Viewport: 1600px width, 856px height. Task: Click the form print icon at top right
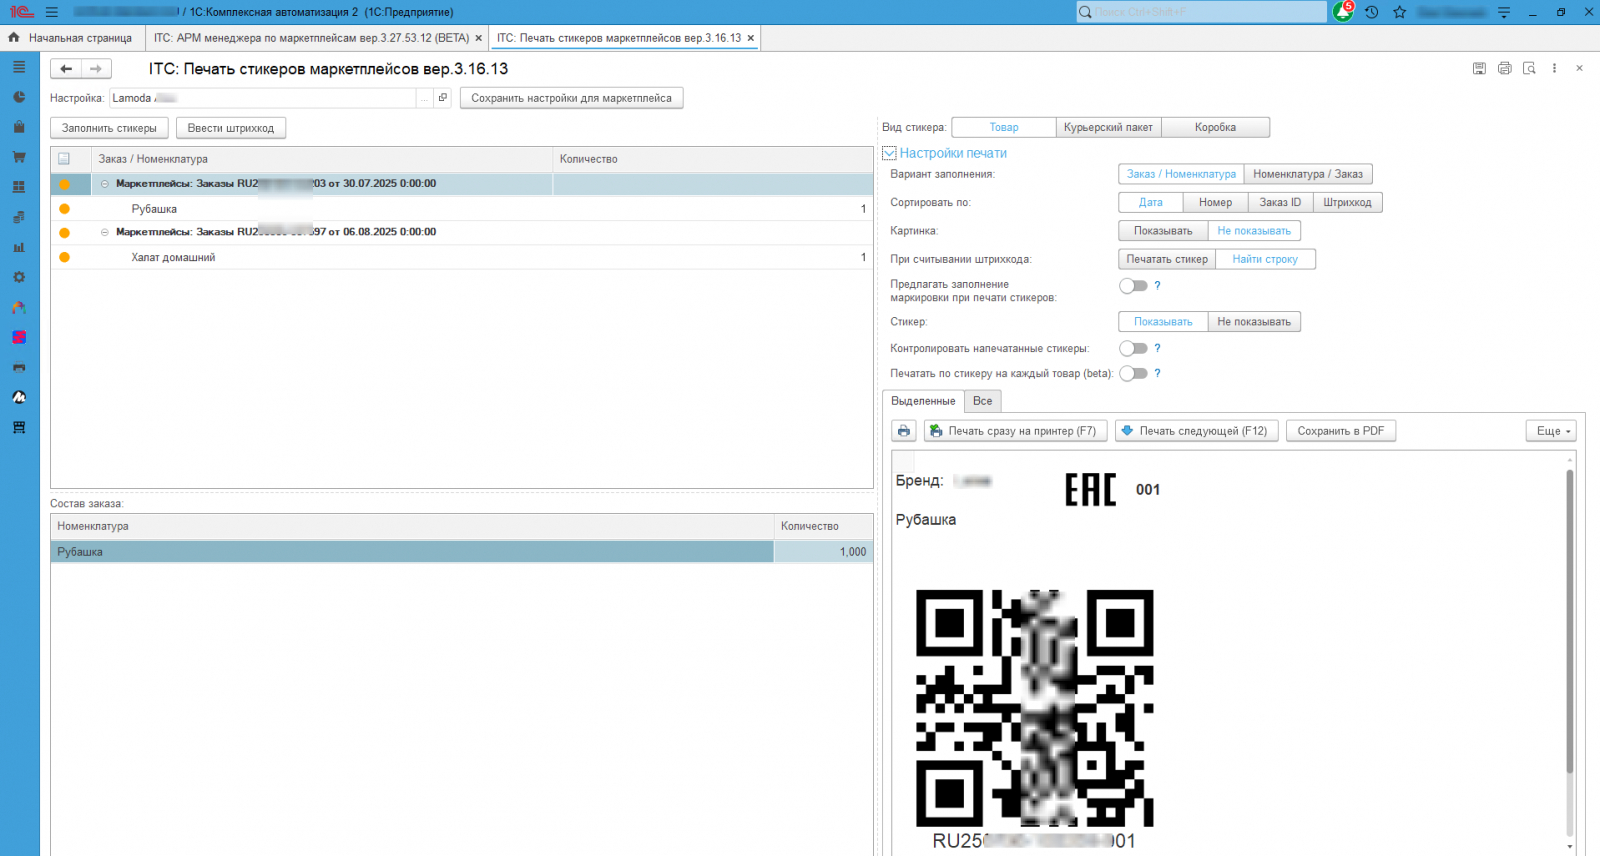click(x=1504, y=68)
